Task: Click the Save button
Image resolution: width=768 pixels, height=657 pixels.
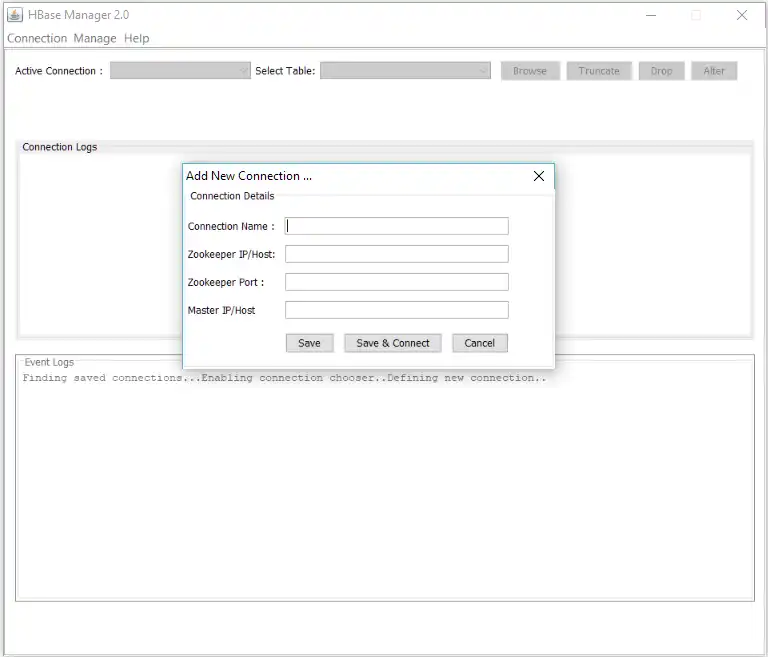Action: pyautogui.click(x=310, y=343)
